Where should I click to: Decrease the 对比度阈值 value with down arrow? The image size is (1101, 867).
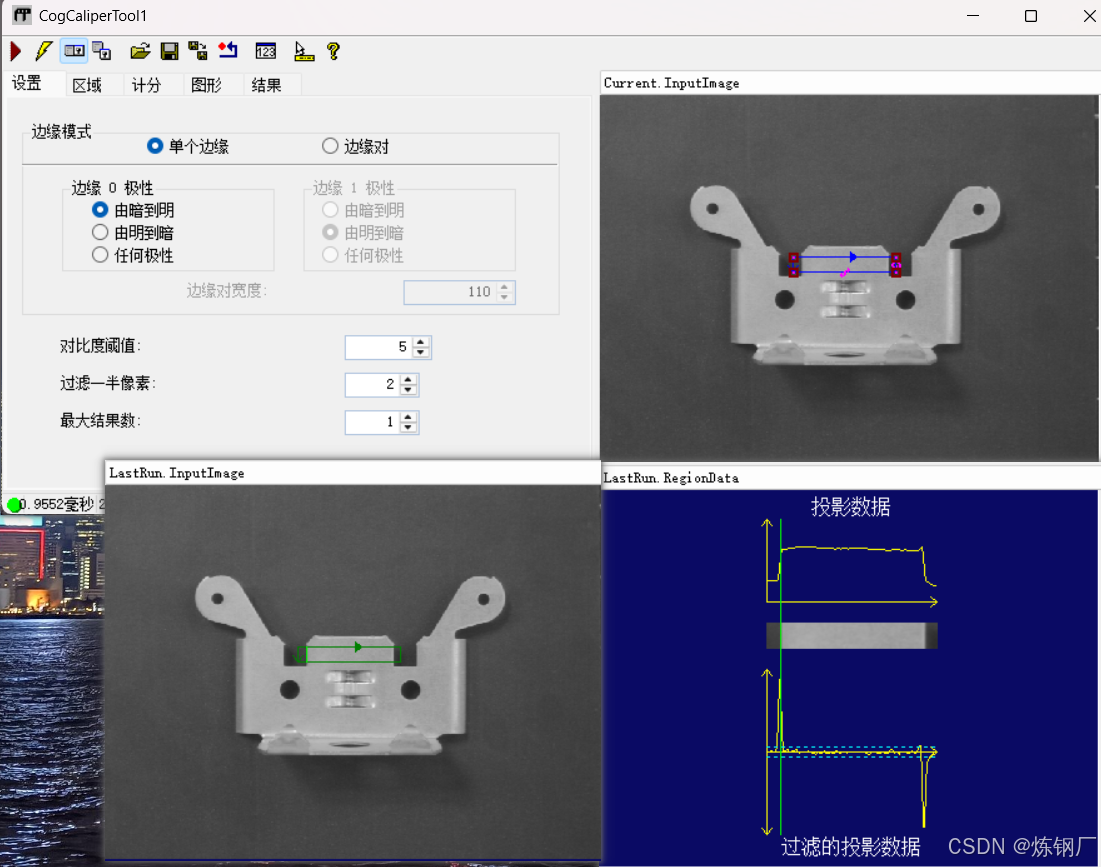(421, 352)
